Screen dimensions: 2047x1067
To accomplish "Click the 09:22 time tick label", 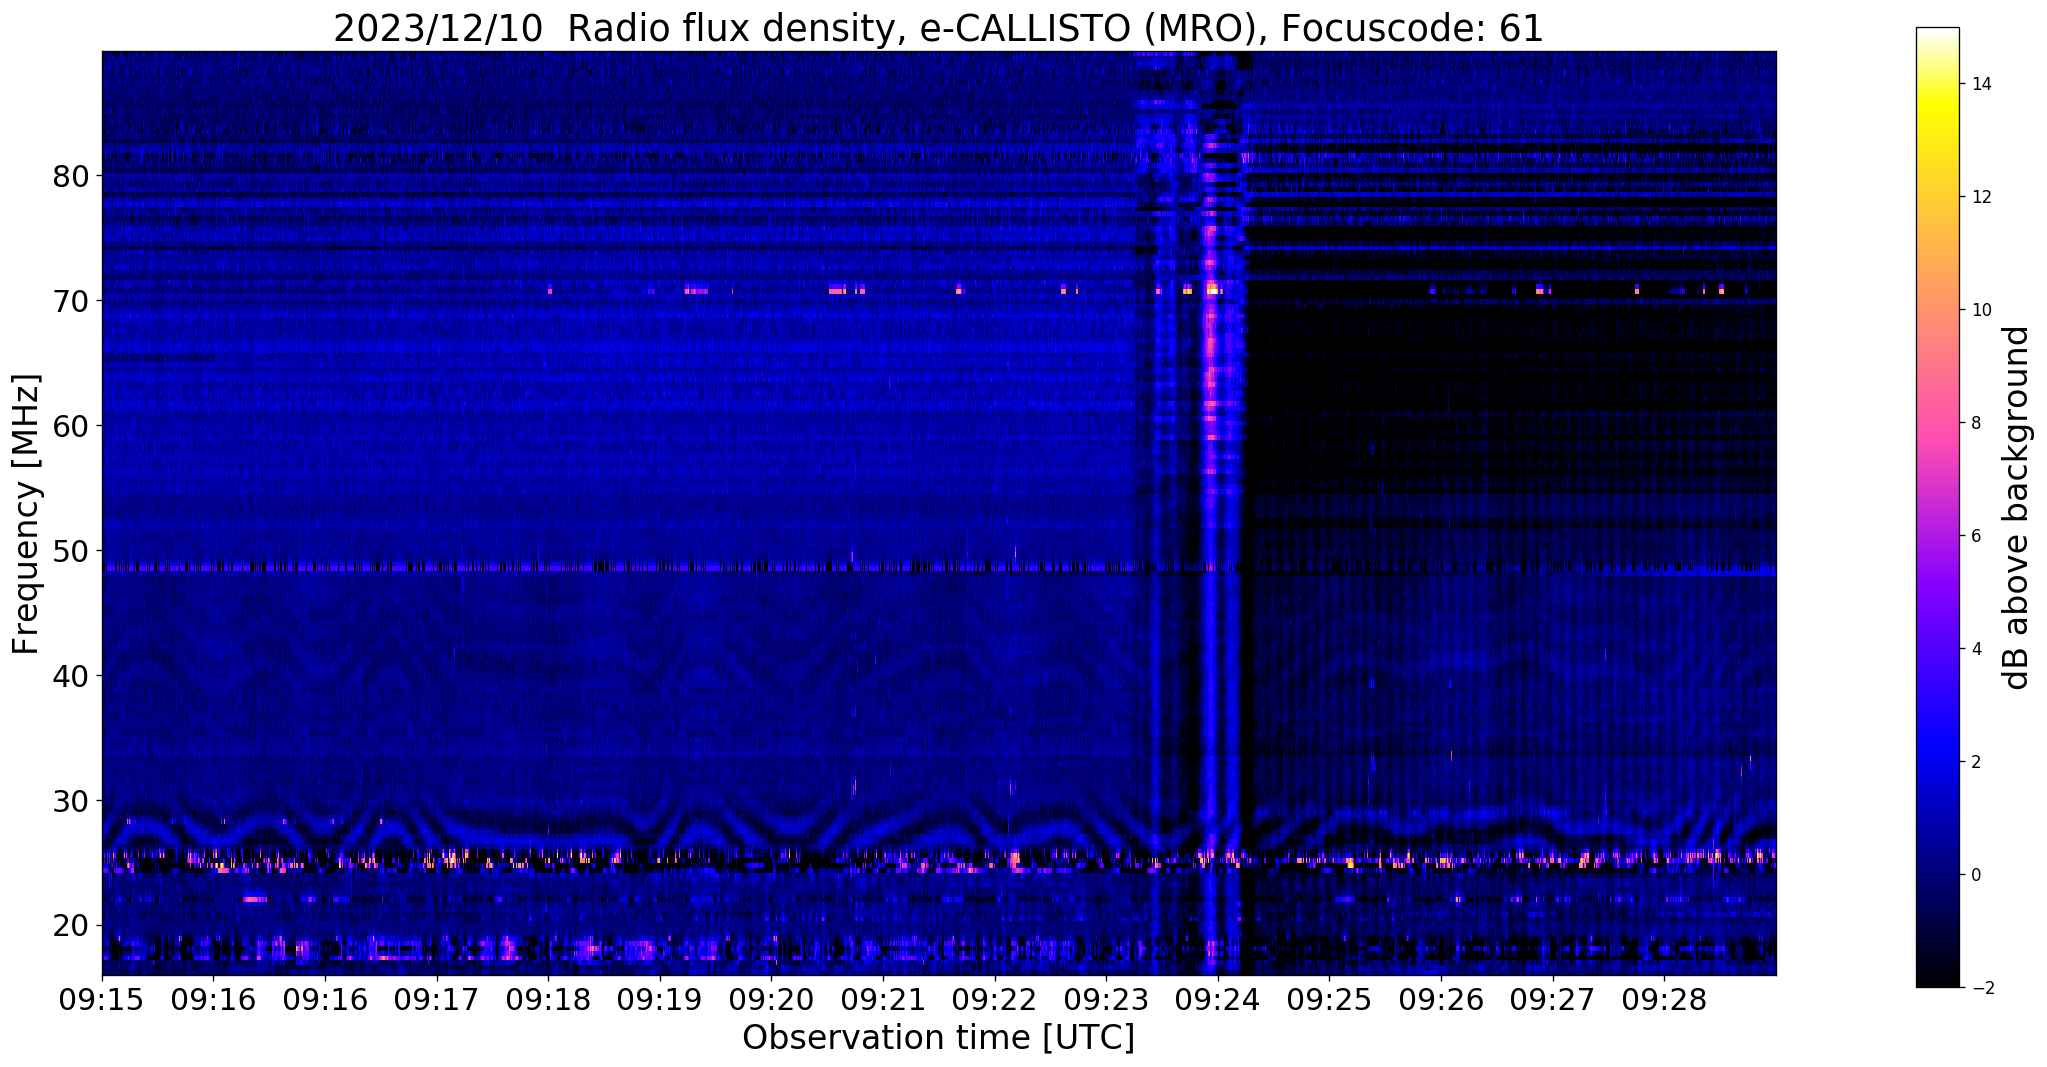I will click(x=994, y=999).
